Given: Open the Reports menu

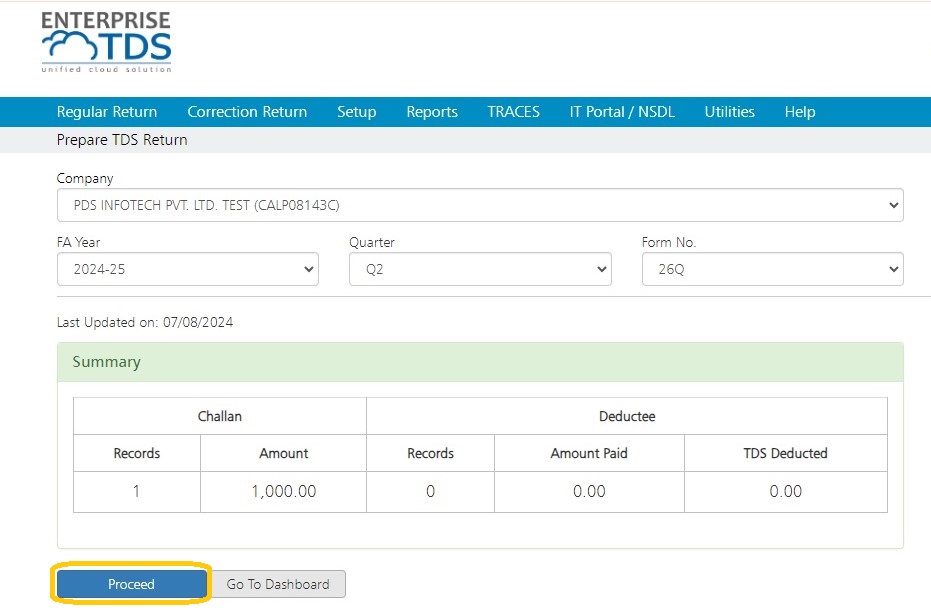Looking at the screenshot, I should [432, 112].
